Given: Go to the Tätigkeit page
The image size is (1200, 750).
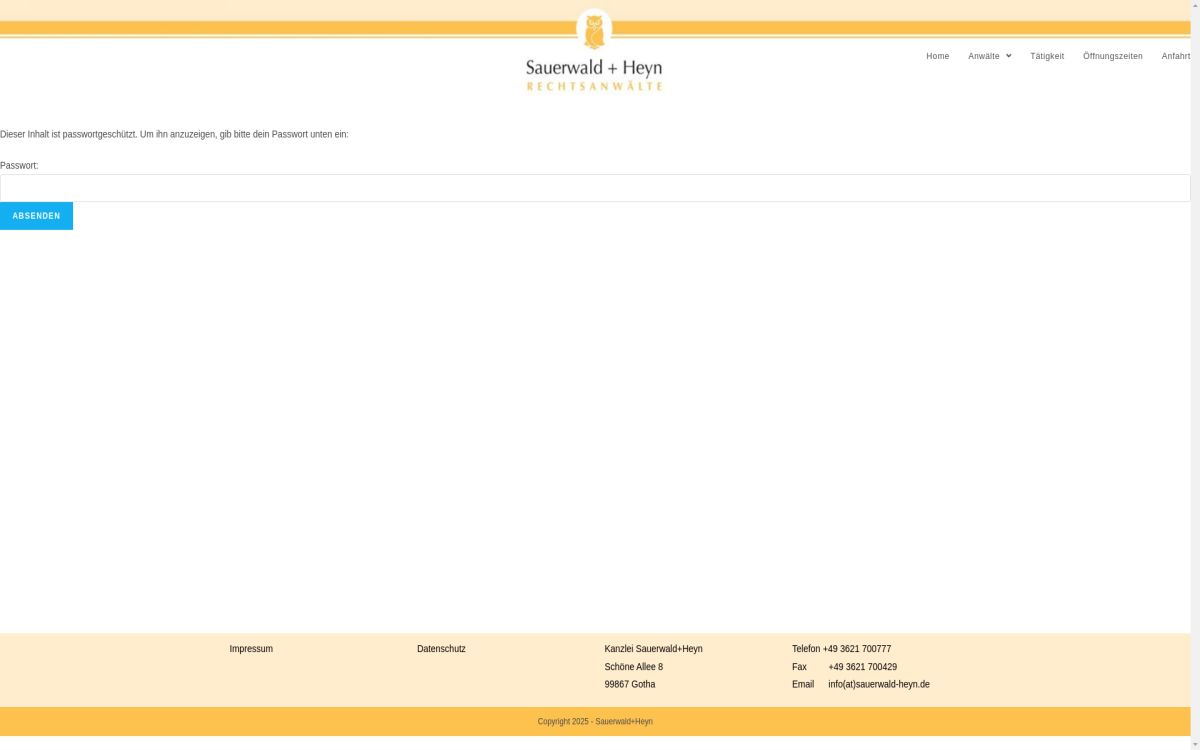Looking at the screenshot, I should point(1047,56).
